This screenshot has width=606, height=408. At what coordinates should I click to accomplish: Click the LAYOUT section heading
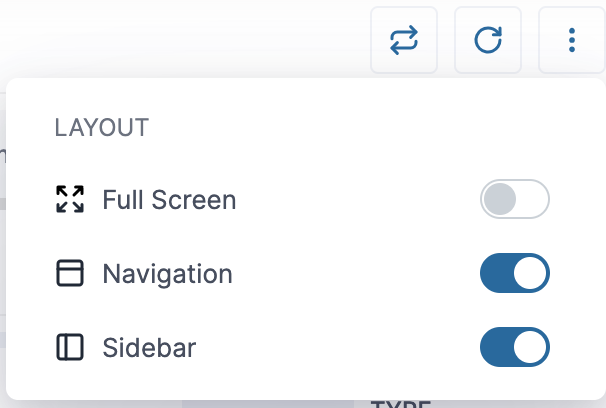tap(101, 127)
